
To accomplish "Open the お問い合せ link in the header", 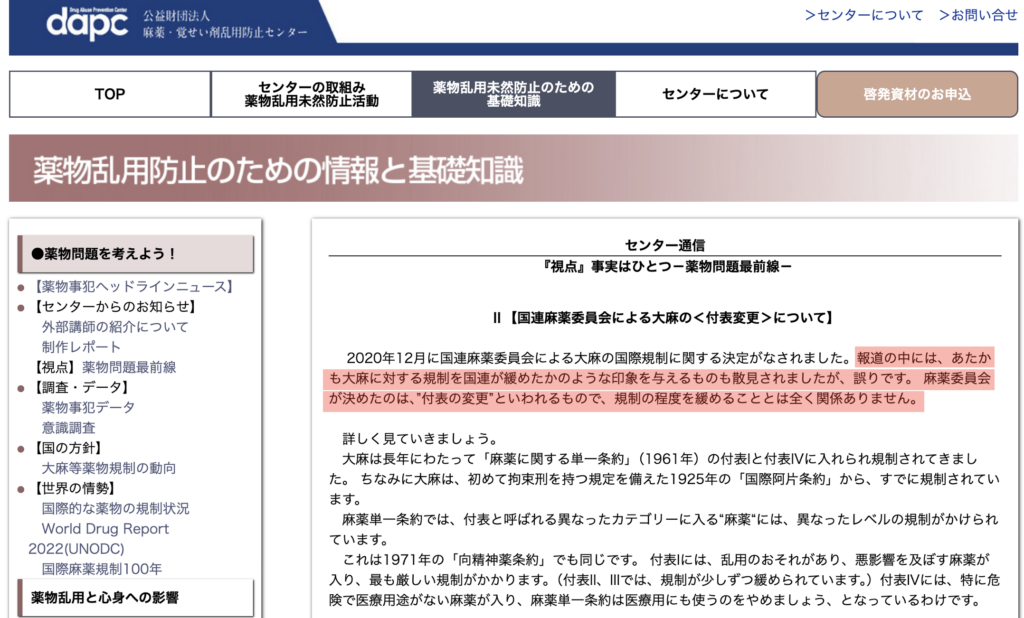I will [x=977, y=15].
